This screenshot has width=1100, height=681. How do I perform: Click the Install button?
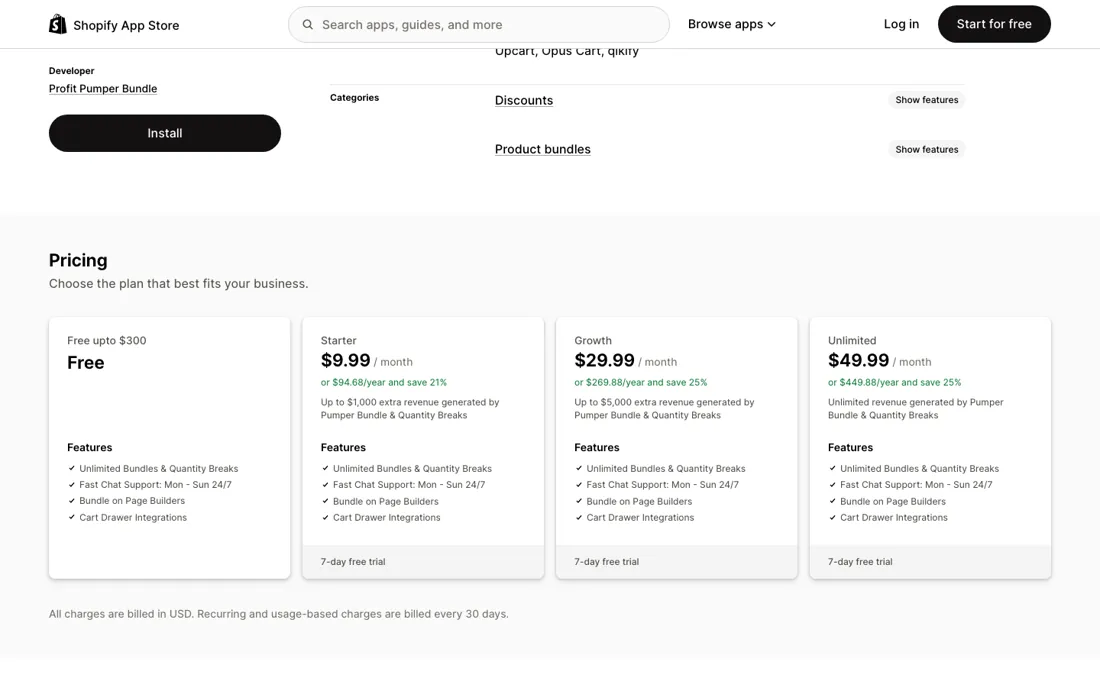[165, 133]
